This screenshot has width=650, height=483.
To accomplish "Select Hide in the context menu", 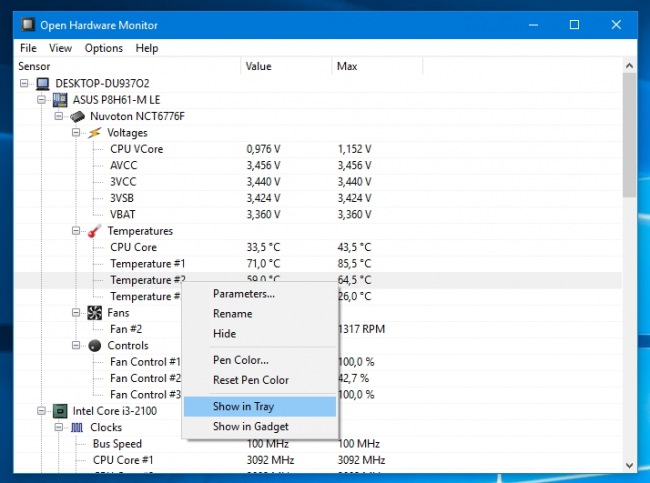I will point(260,334).
